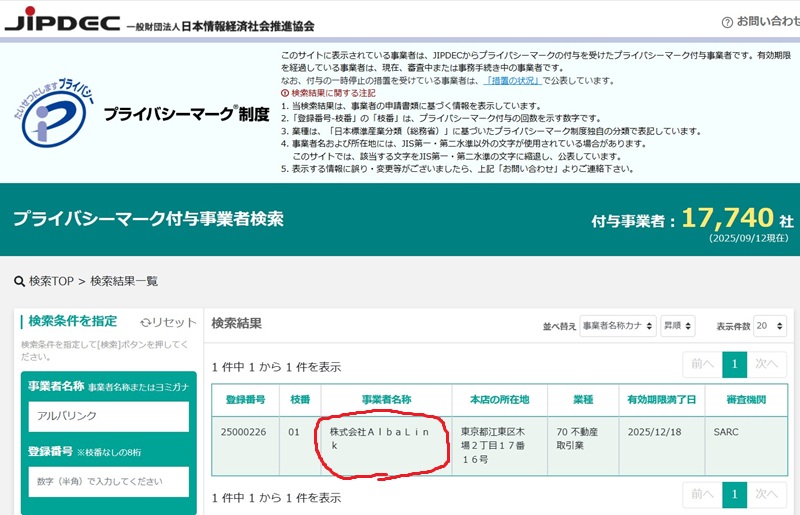Open the 措置の状況 link
This screenshot has height=515, width=800.
(x=514, y=80)
